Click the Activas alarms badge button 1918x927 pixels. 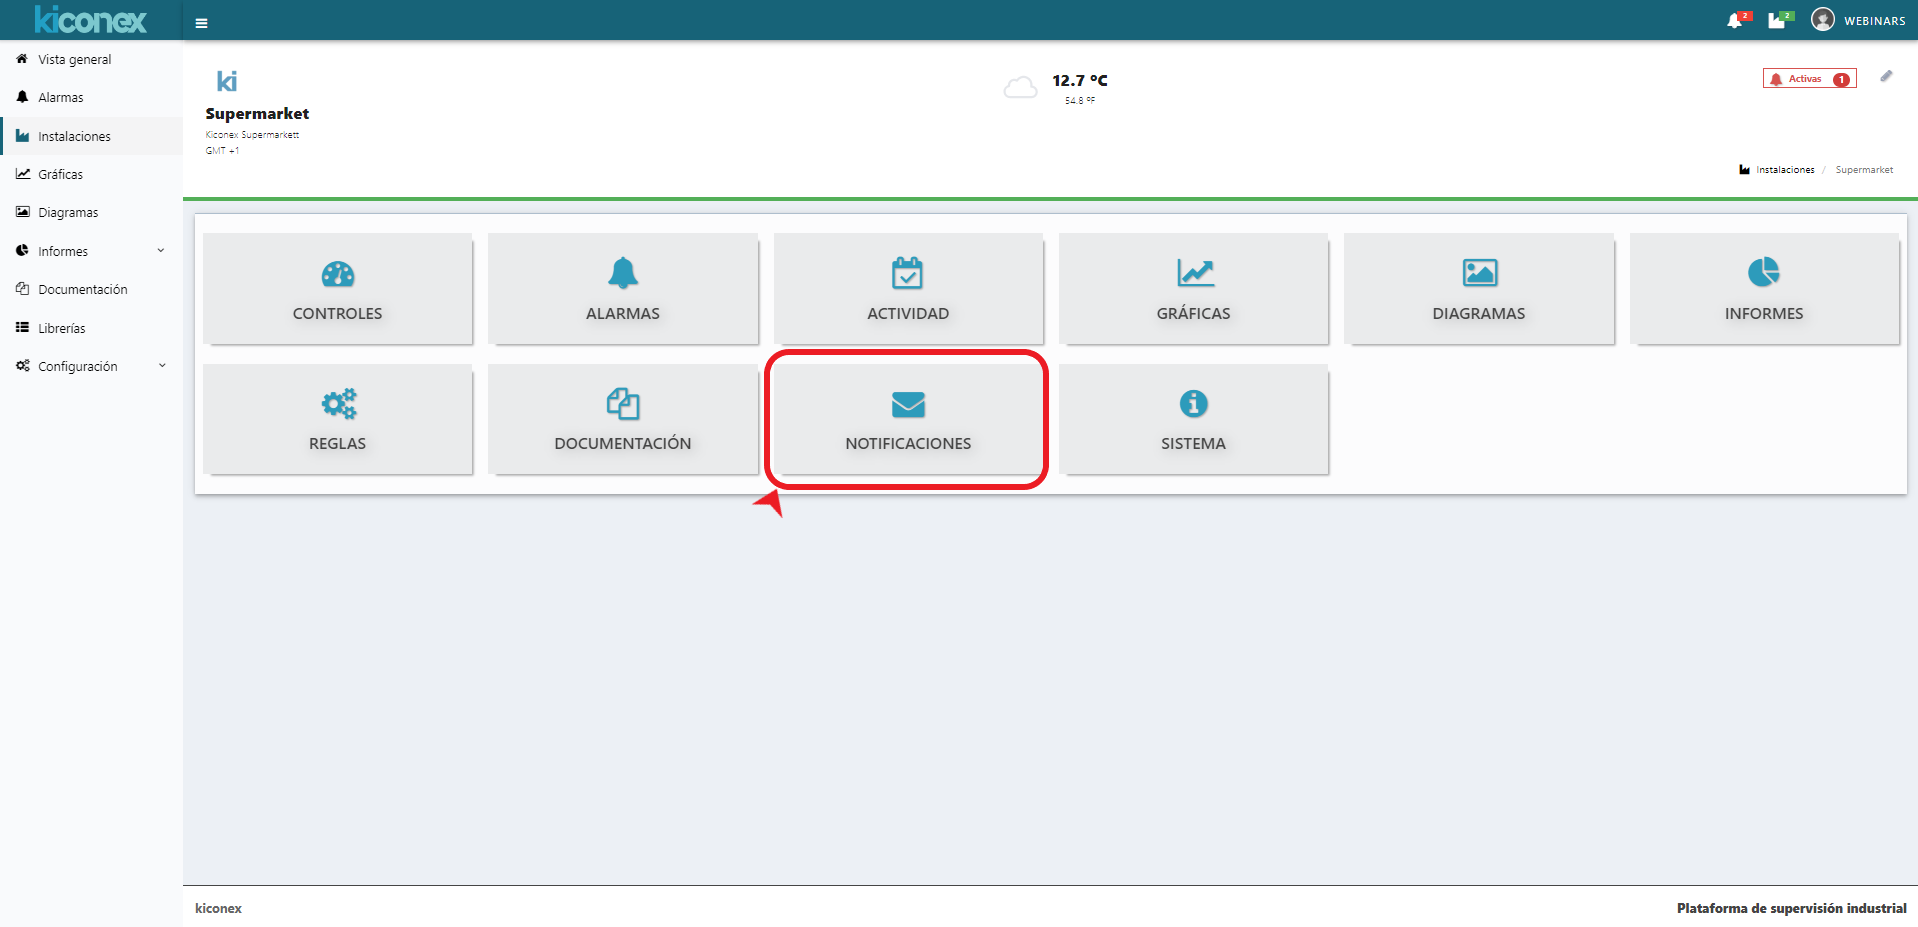point(1808,79)
